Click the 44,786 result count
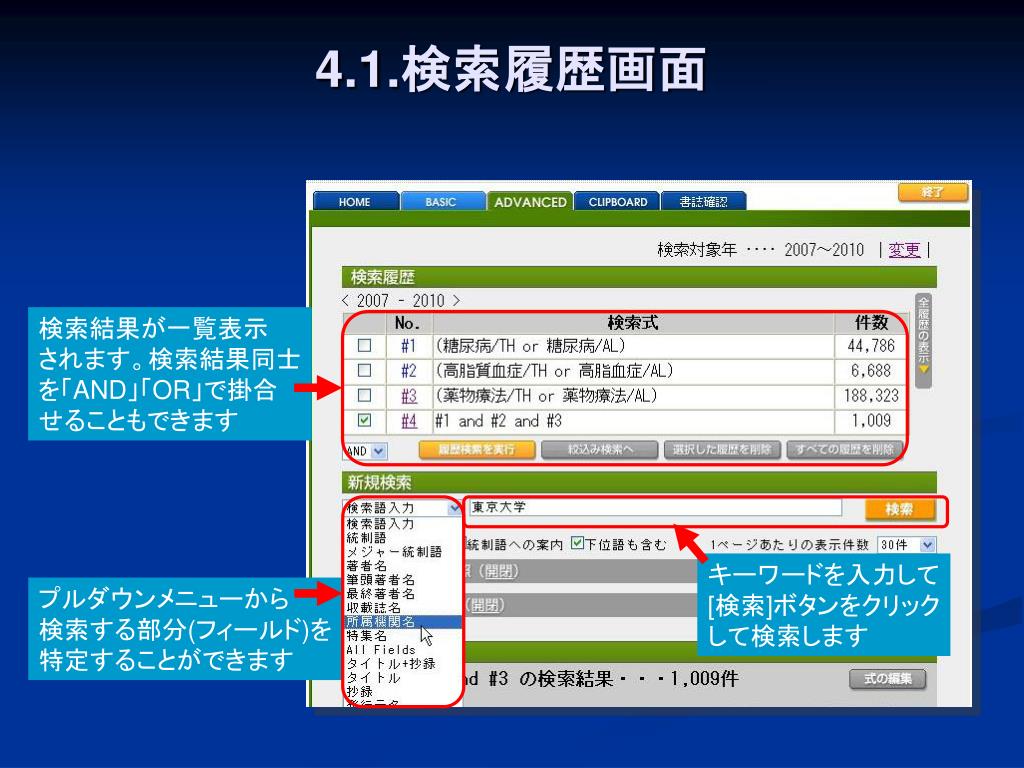Image resolution: width=1024 pixels, height=768 pixels. (871, 345)
